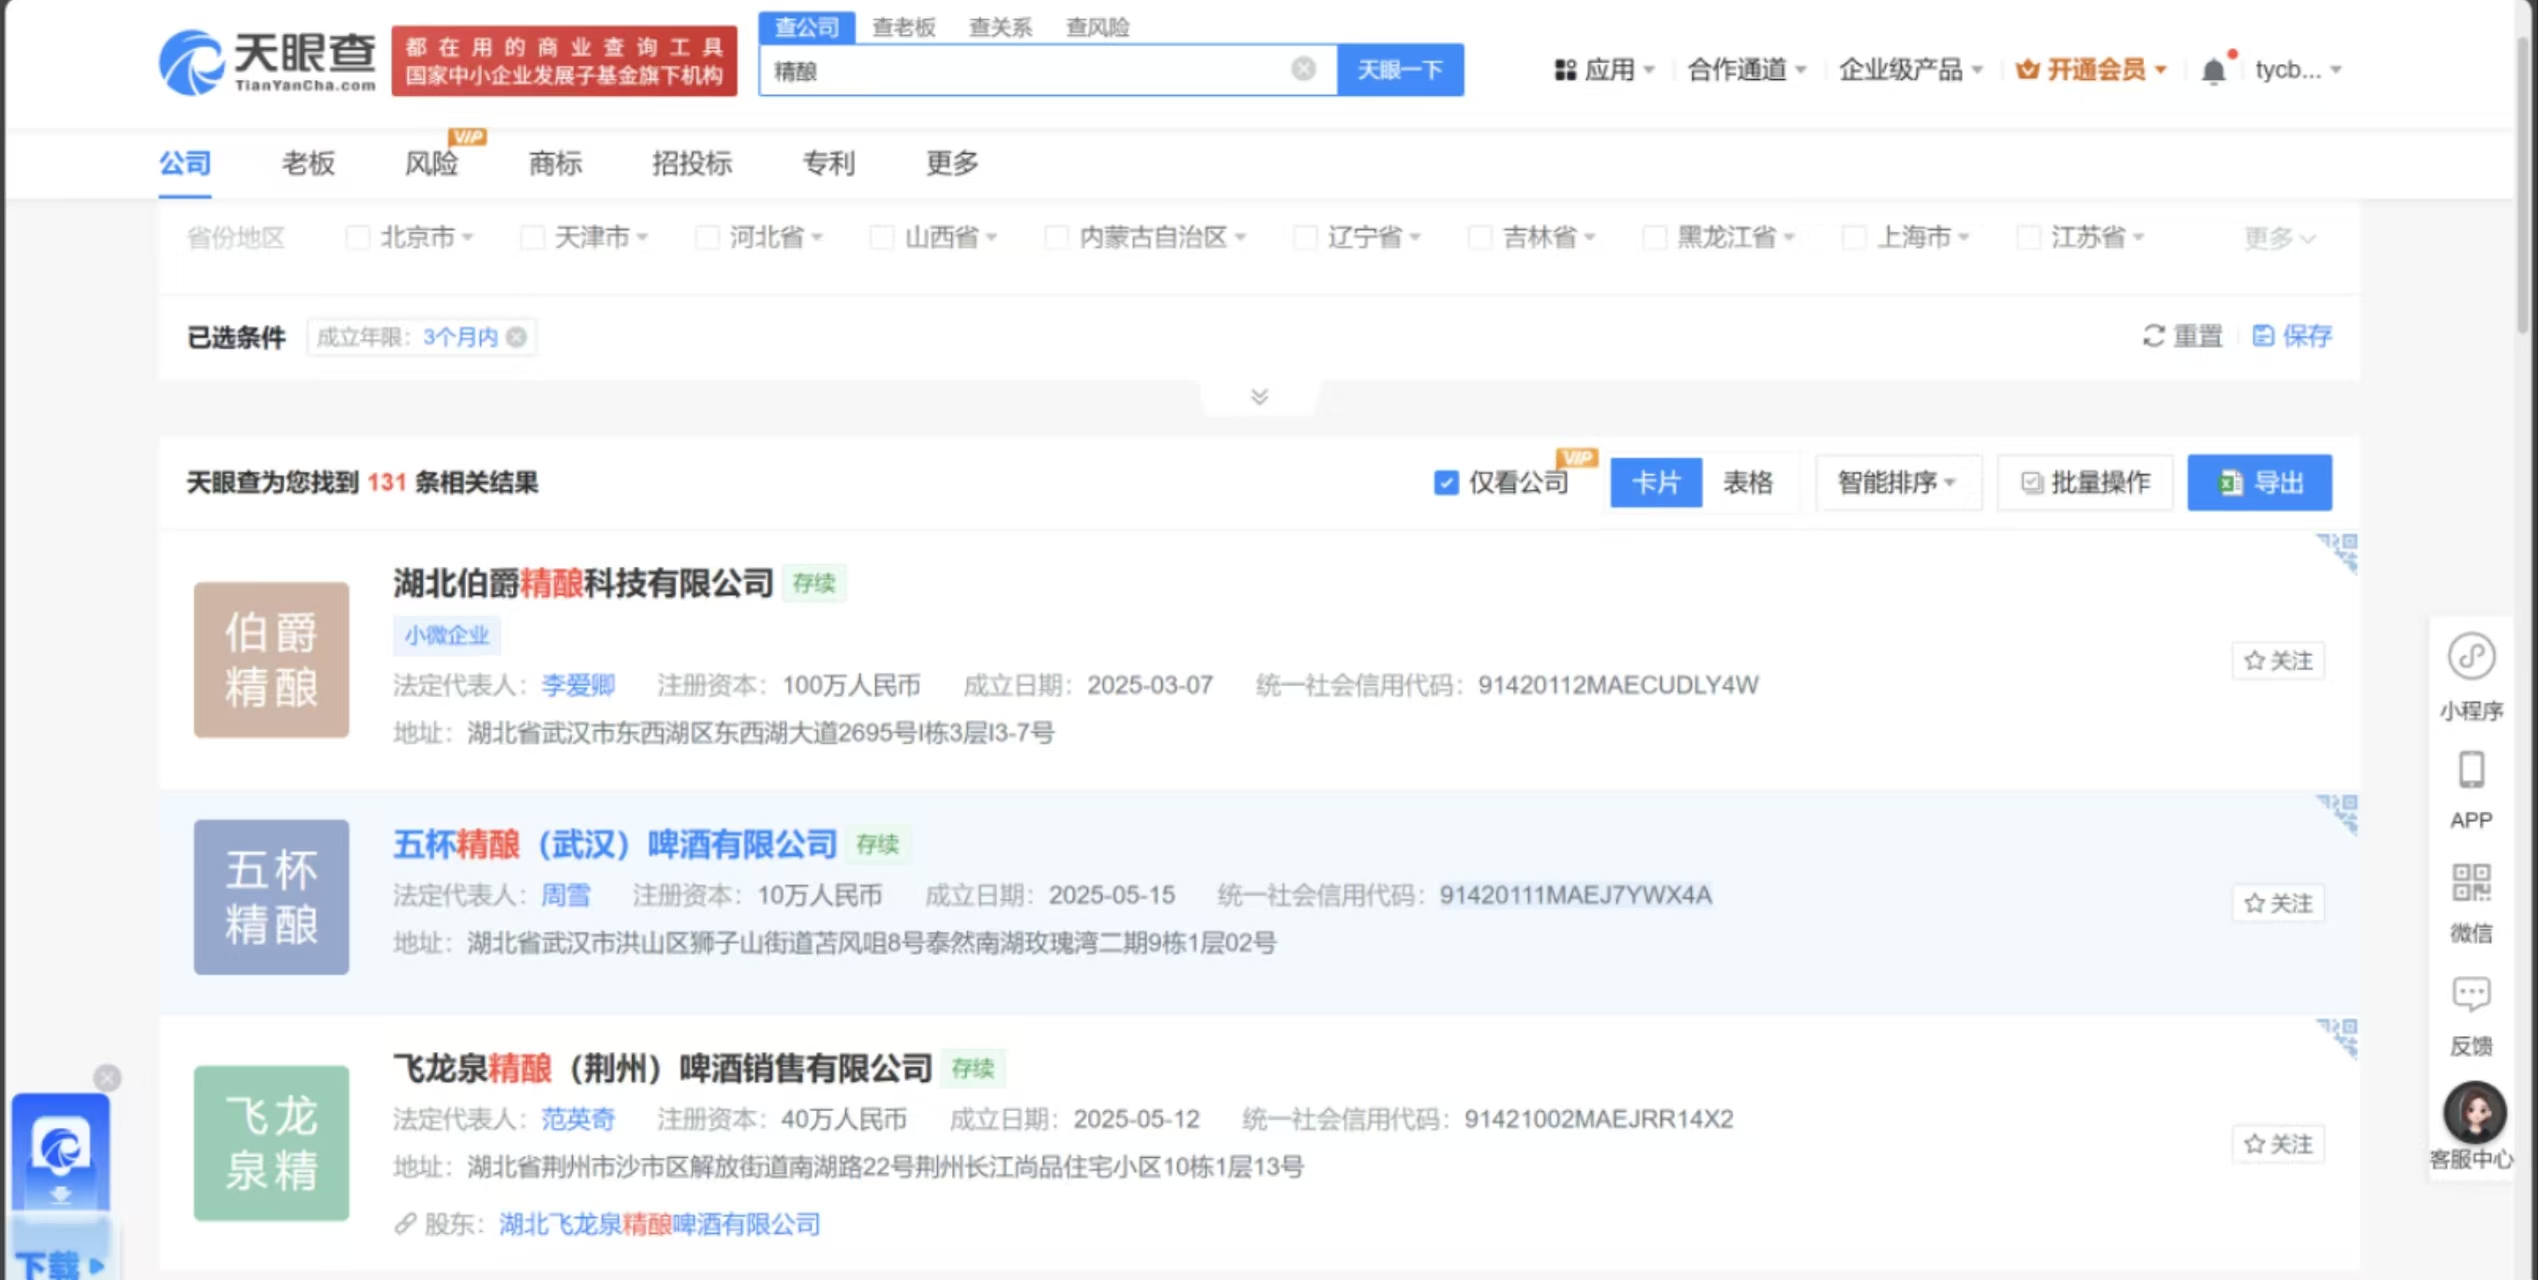
Task: Open the 客服中心 avatar
Action: 2474,1112
